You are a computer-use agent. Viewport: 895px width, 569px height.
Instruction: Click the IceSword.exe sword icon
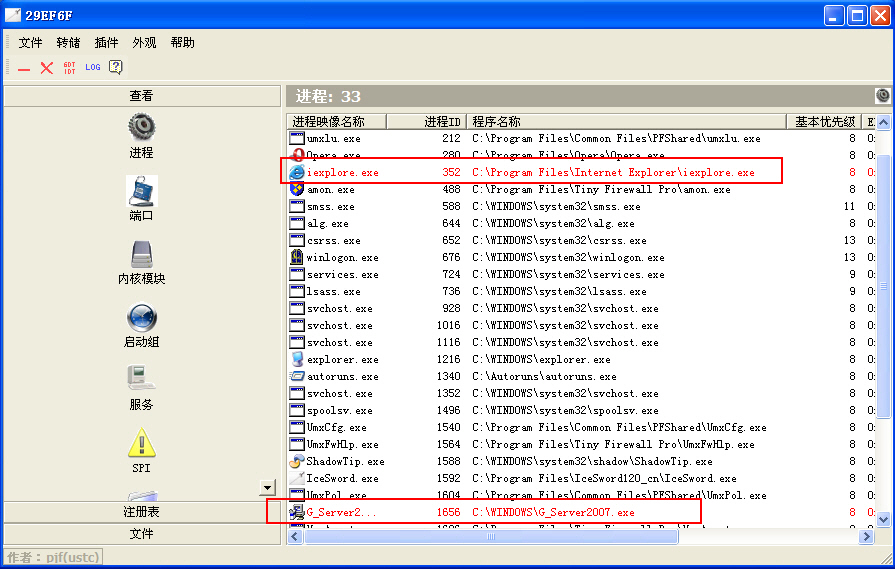[297, 478]
